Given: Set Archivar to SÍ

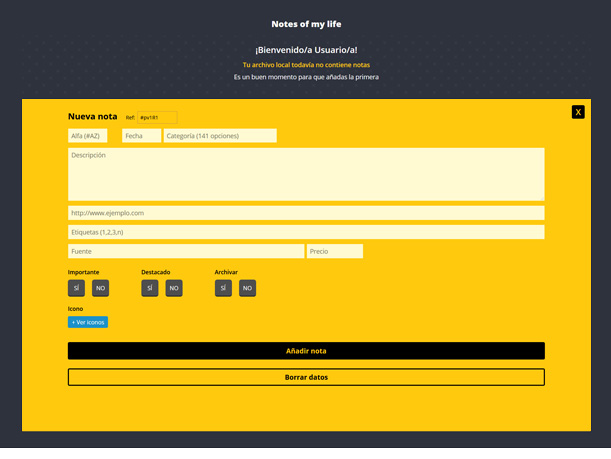Looking at the screenshot, I should tap(223, 288).
